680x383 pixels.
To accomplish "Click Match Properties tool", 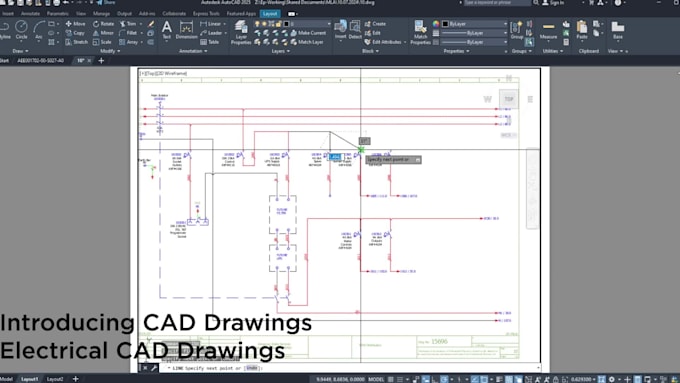I will 420,33.
